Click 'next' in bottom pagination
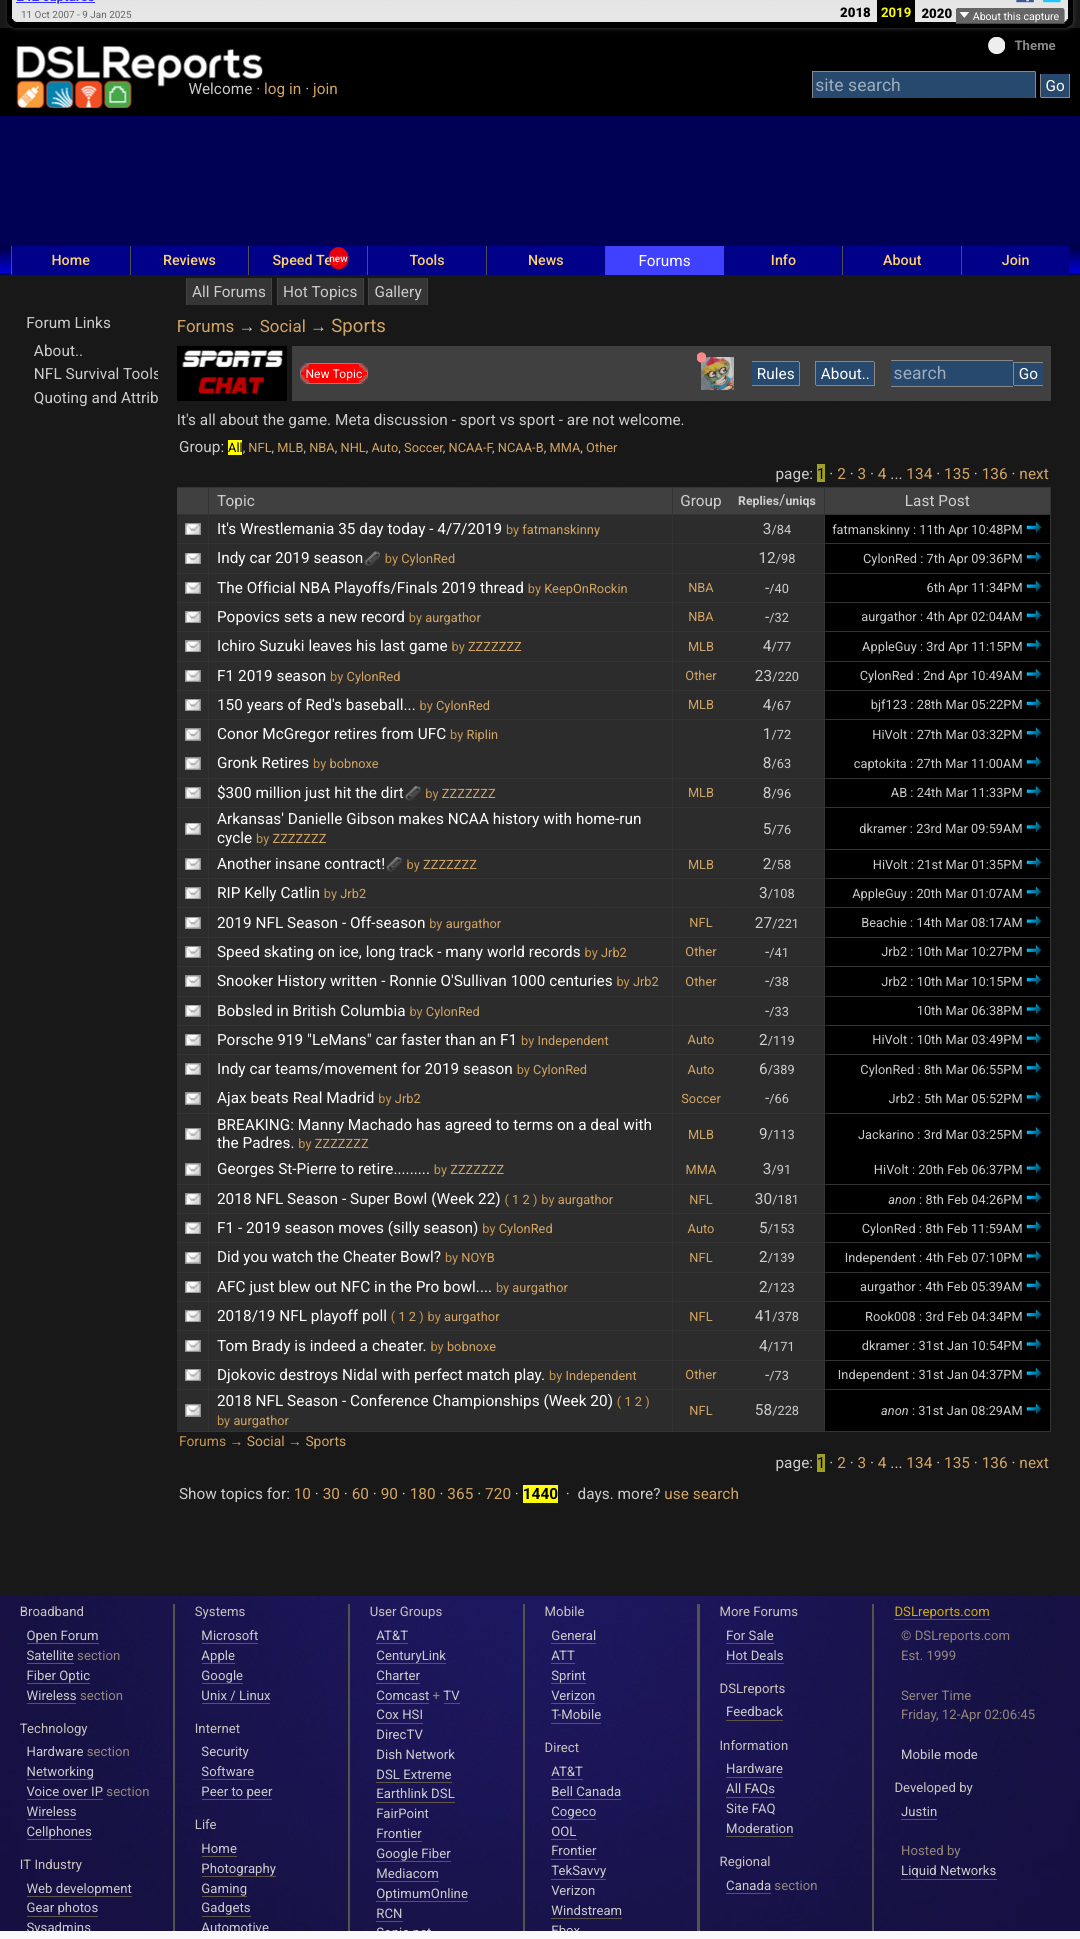 tap(1034, 1463)
